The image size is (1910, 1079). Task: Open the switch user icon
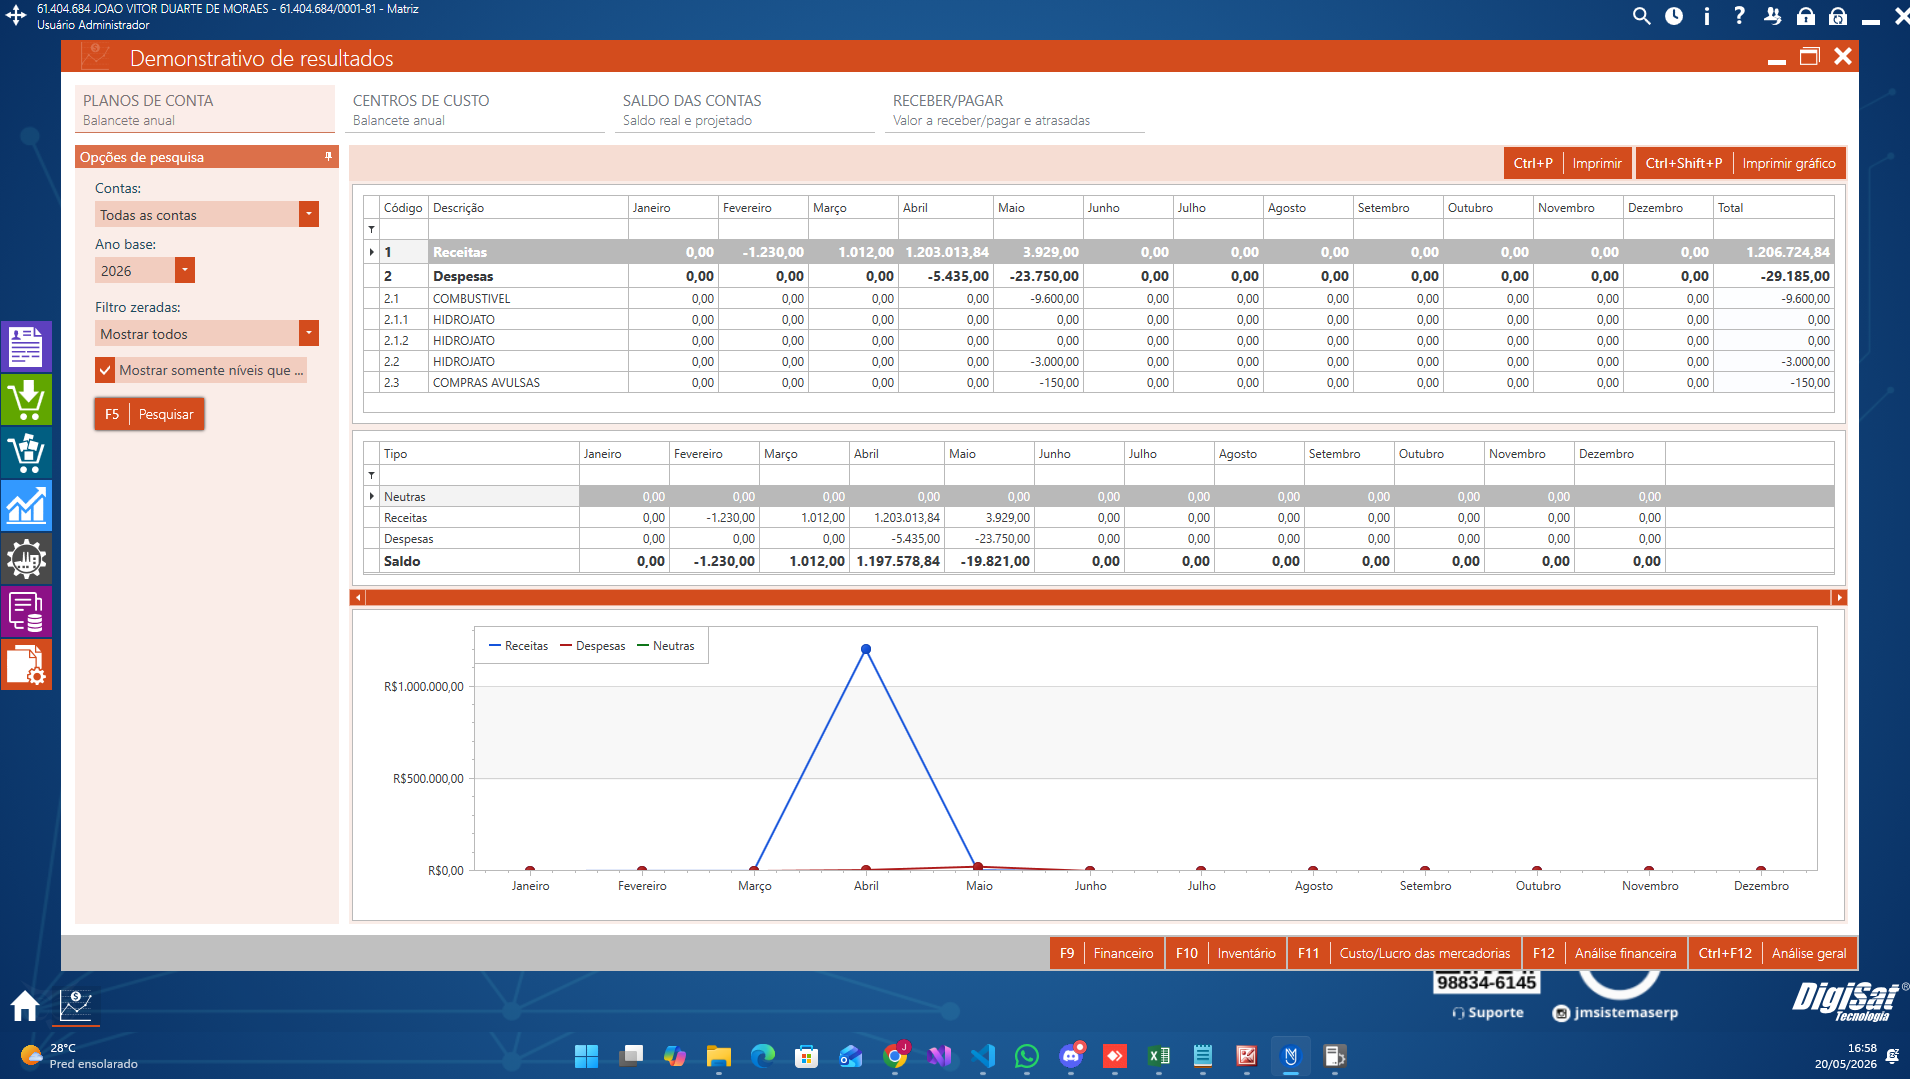click(1772, 16)
